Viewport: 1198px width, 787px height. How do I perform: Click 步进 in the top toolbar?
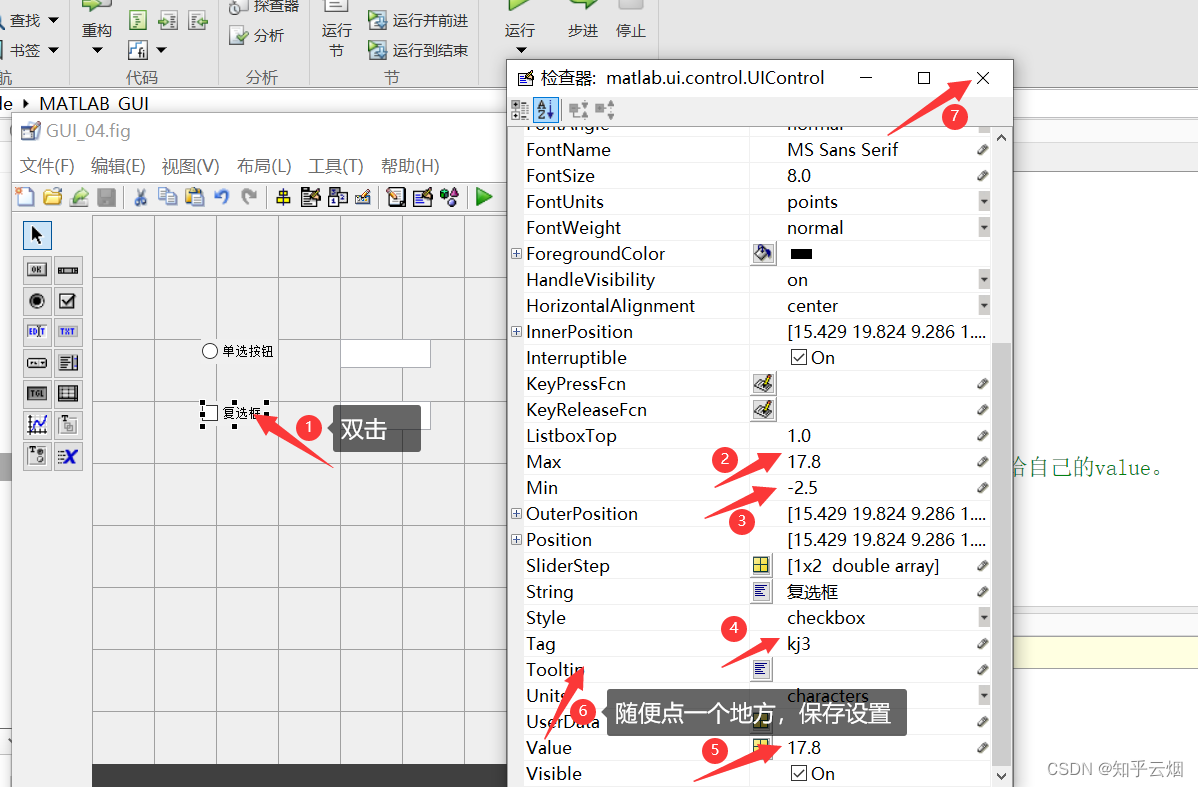click(583, 30)
